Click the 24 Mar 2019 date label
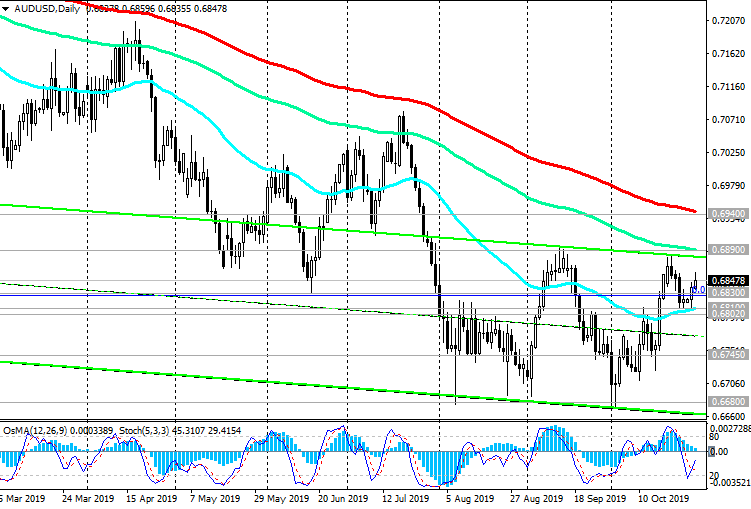Image resolution: width=751 pixels, height=509 pixels. 88,499
